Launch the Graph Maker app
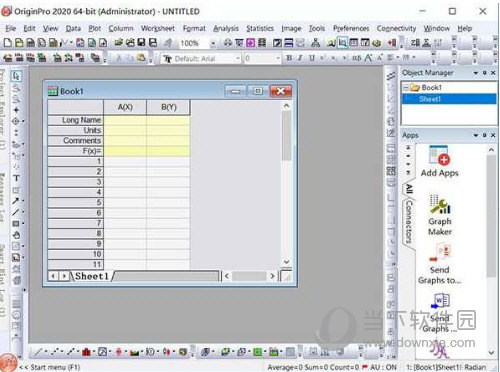This screenshot has width=500, height=372. pyautogui.click(x=440, y=215)
